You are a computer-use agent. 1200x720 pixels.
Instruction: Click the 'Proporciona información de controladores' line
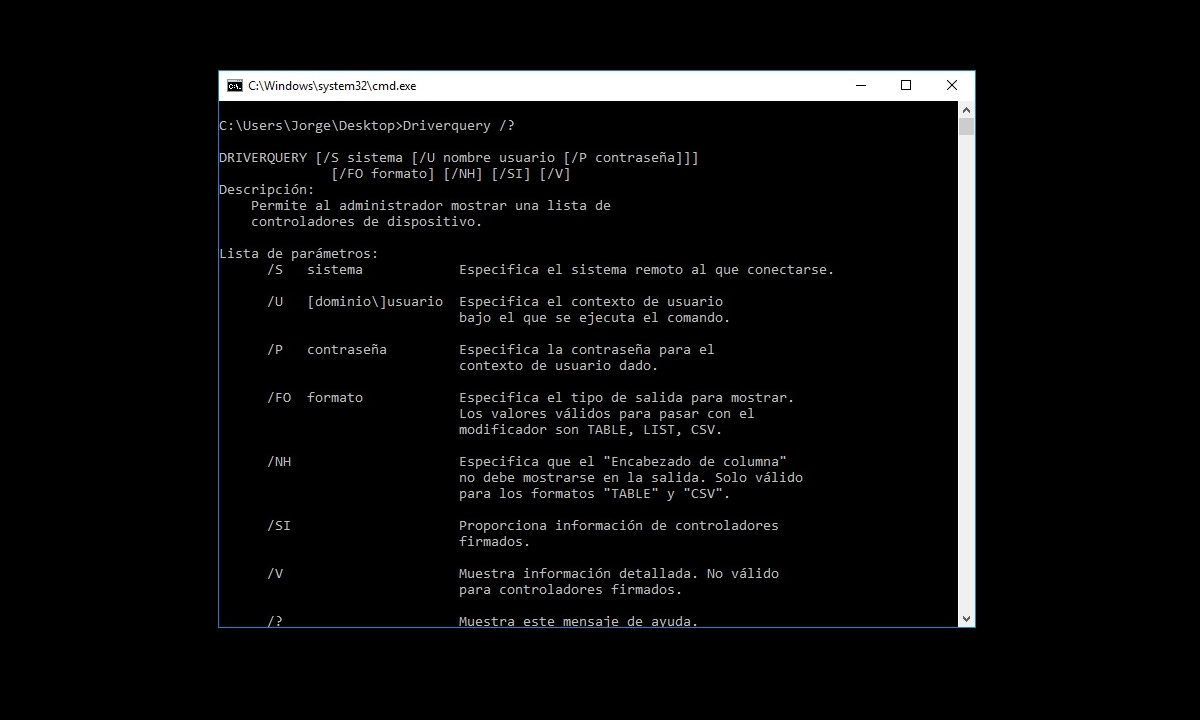coord(619,526)
